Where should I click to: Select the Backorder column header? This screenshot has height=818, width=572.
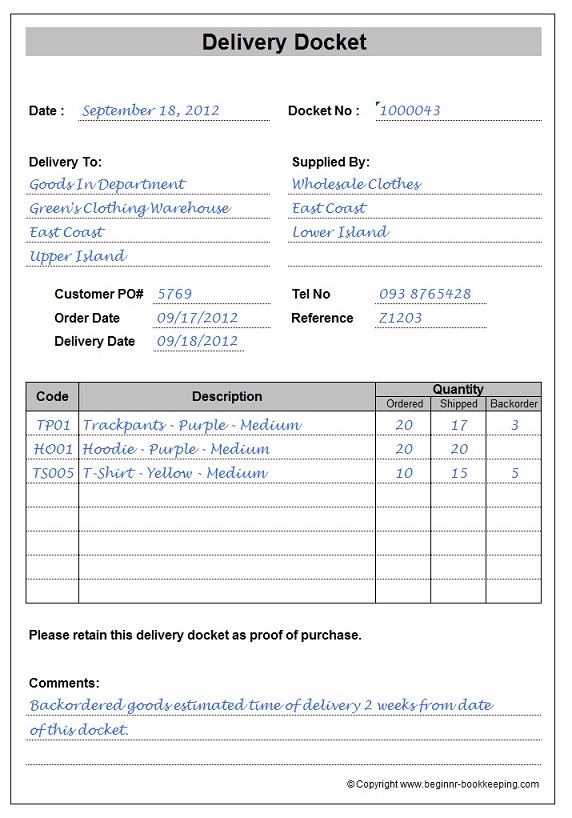pyautogui.click(x=514, y=404)
